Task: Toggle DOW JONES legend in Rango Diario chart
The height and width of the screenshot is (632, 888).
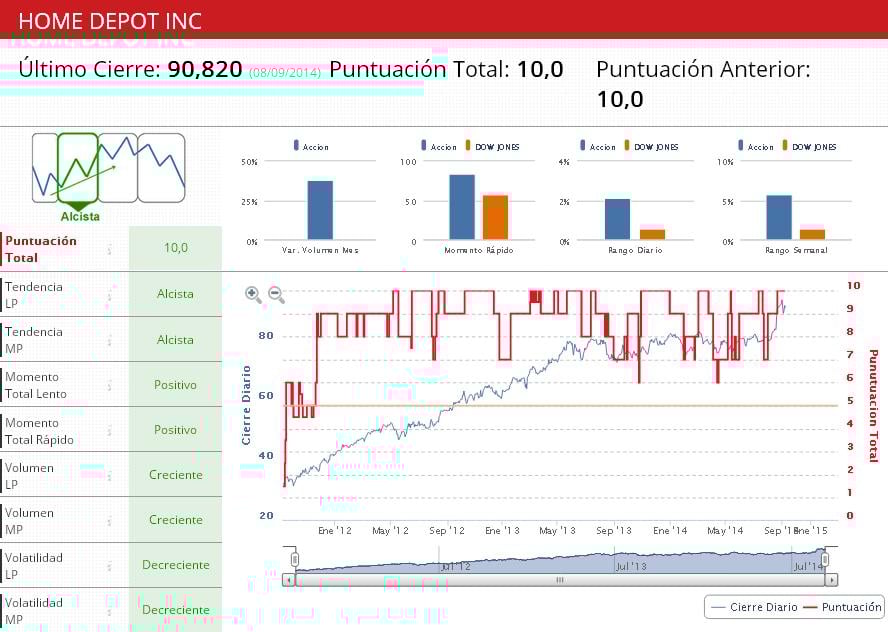Action: pos(651,146)
